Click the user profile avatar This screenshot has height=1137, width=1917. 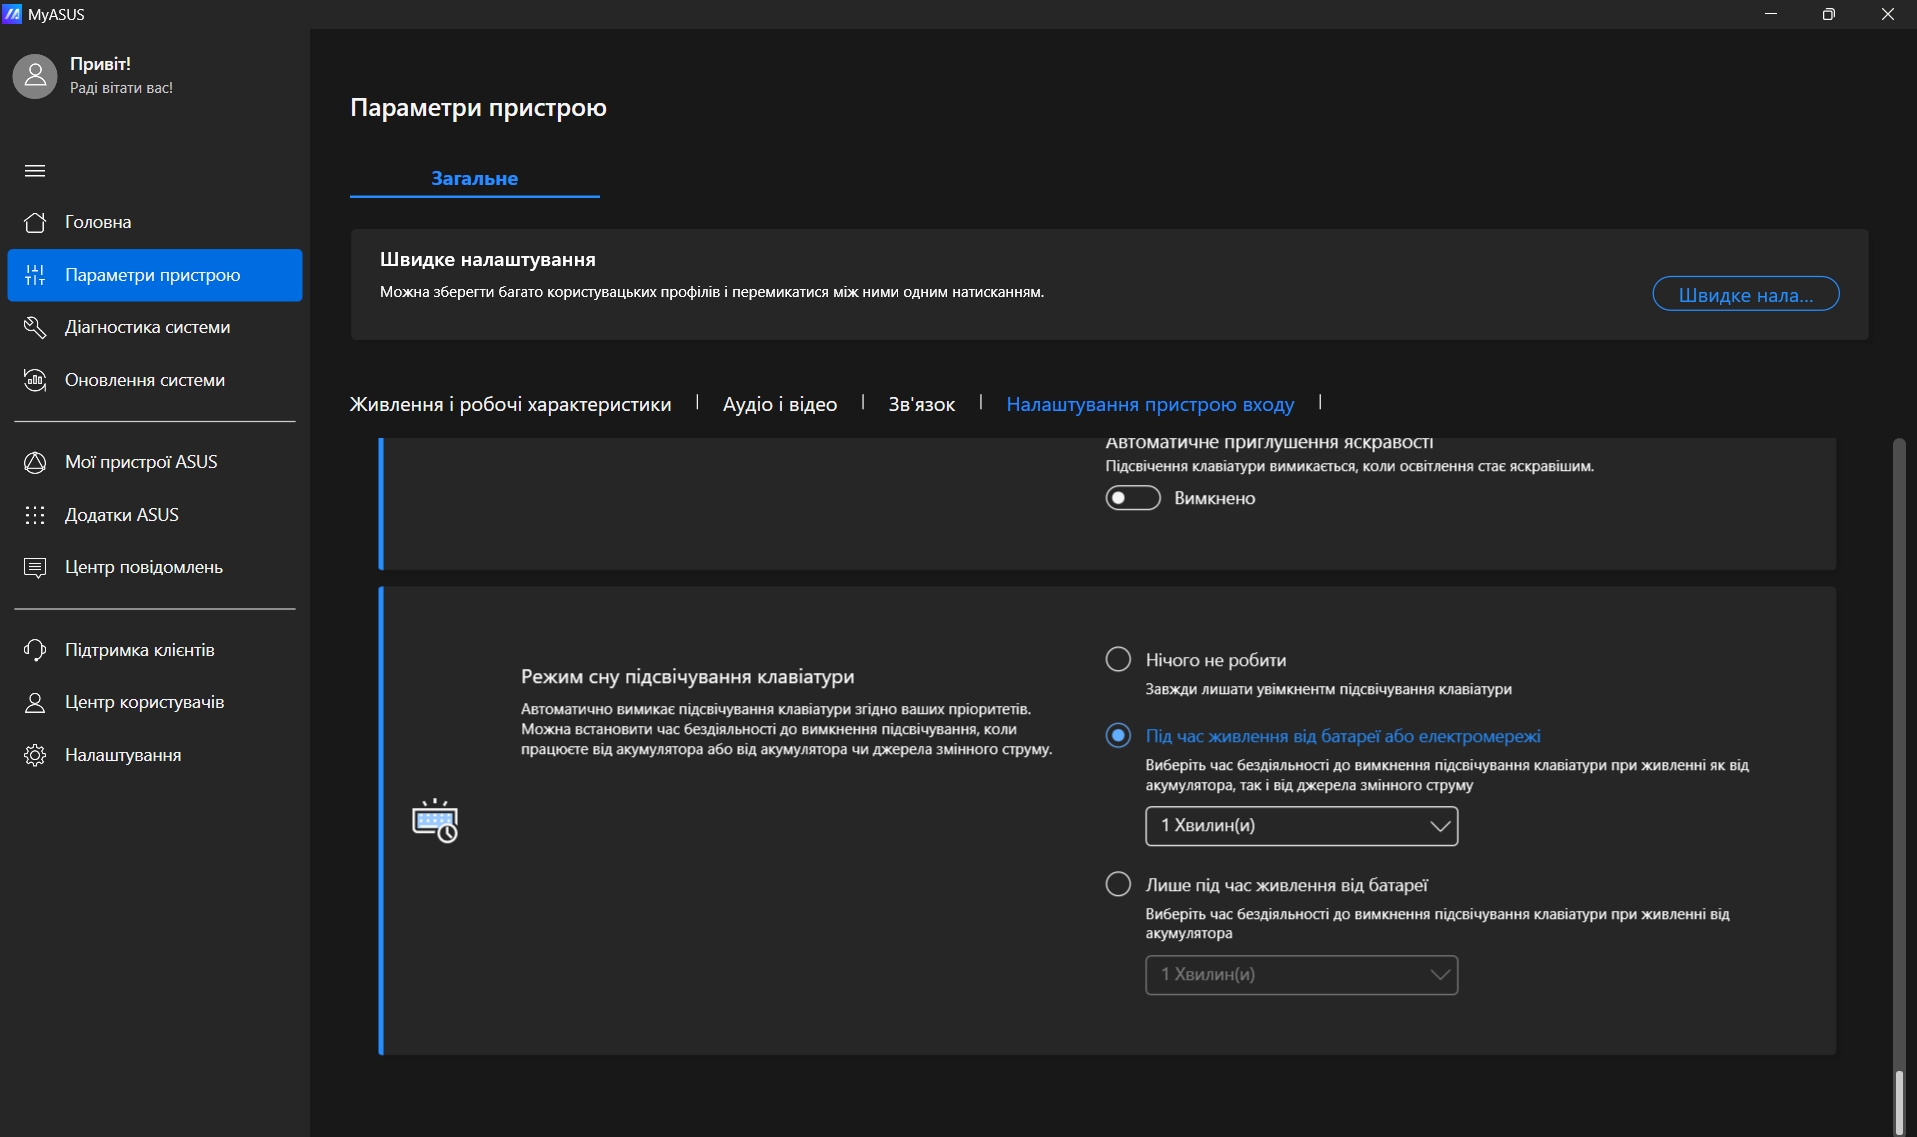(x=35, y=76)
